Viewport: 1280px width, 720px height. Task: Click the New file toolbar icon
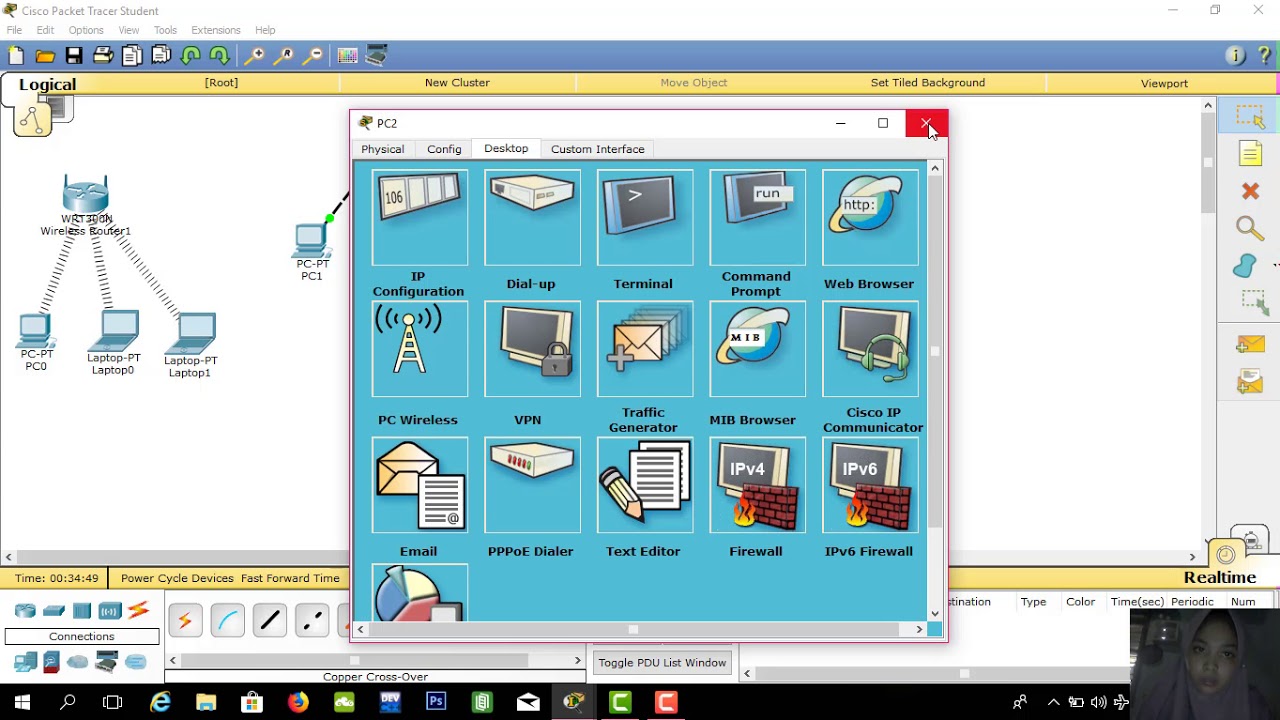pyautogui.click(x=16, y=56)
